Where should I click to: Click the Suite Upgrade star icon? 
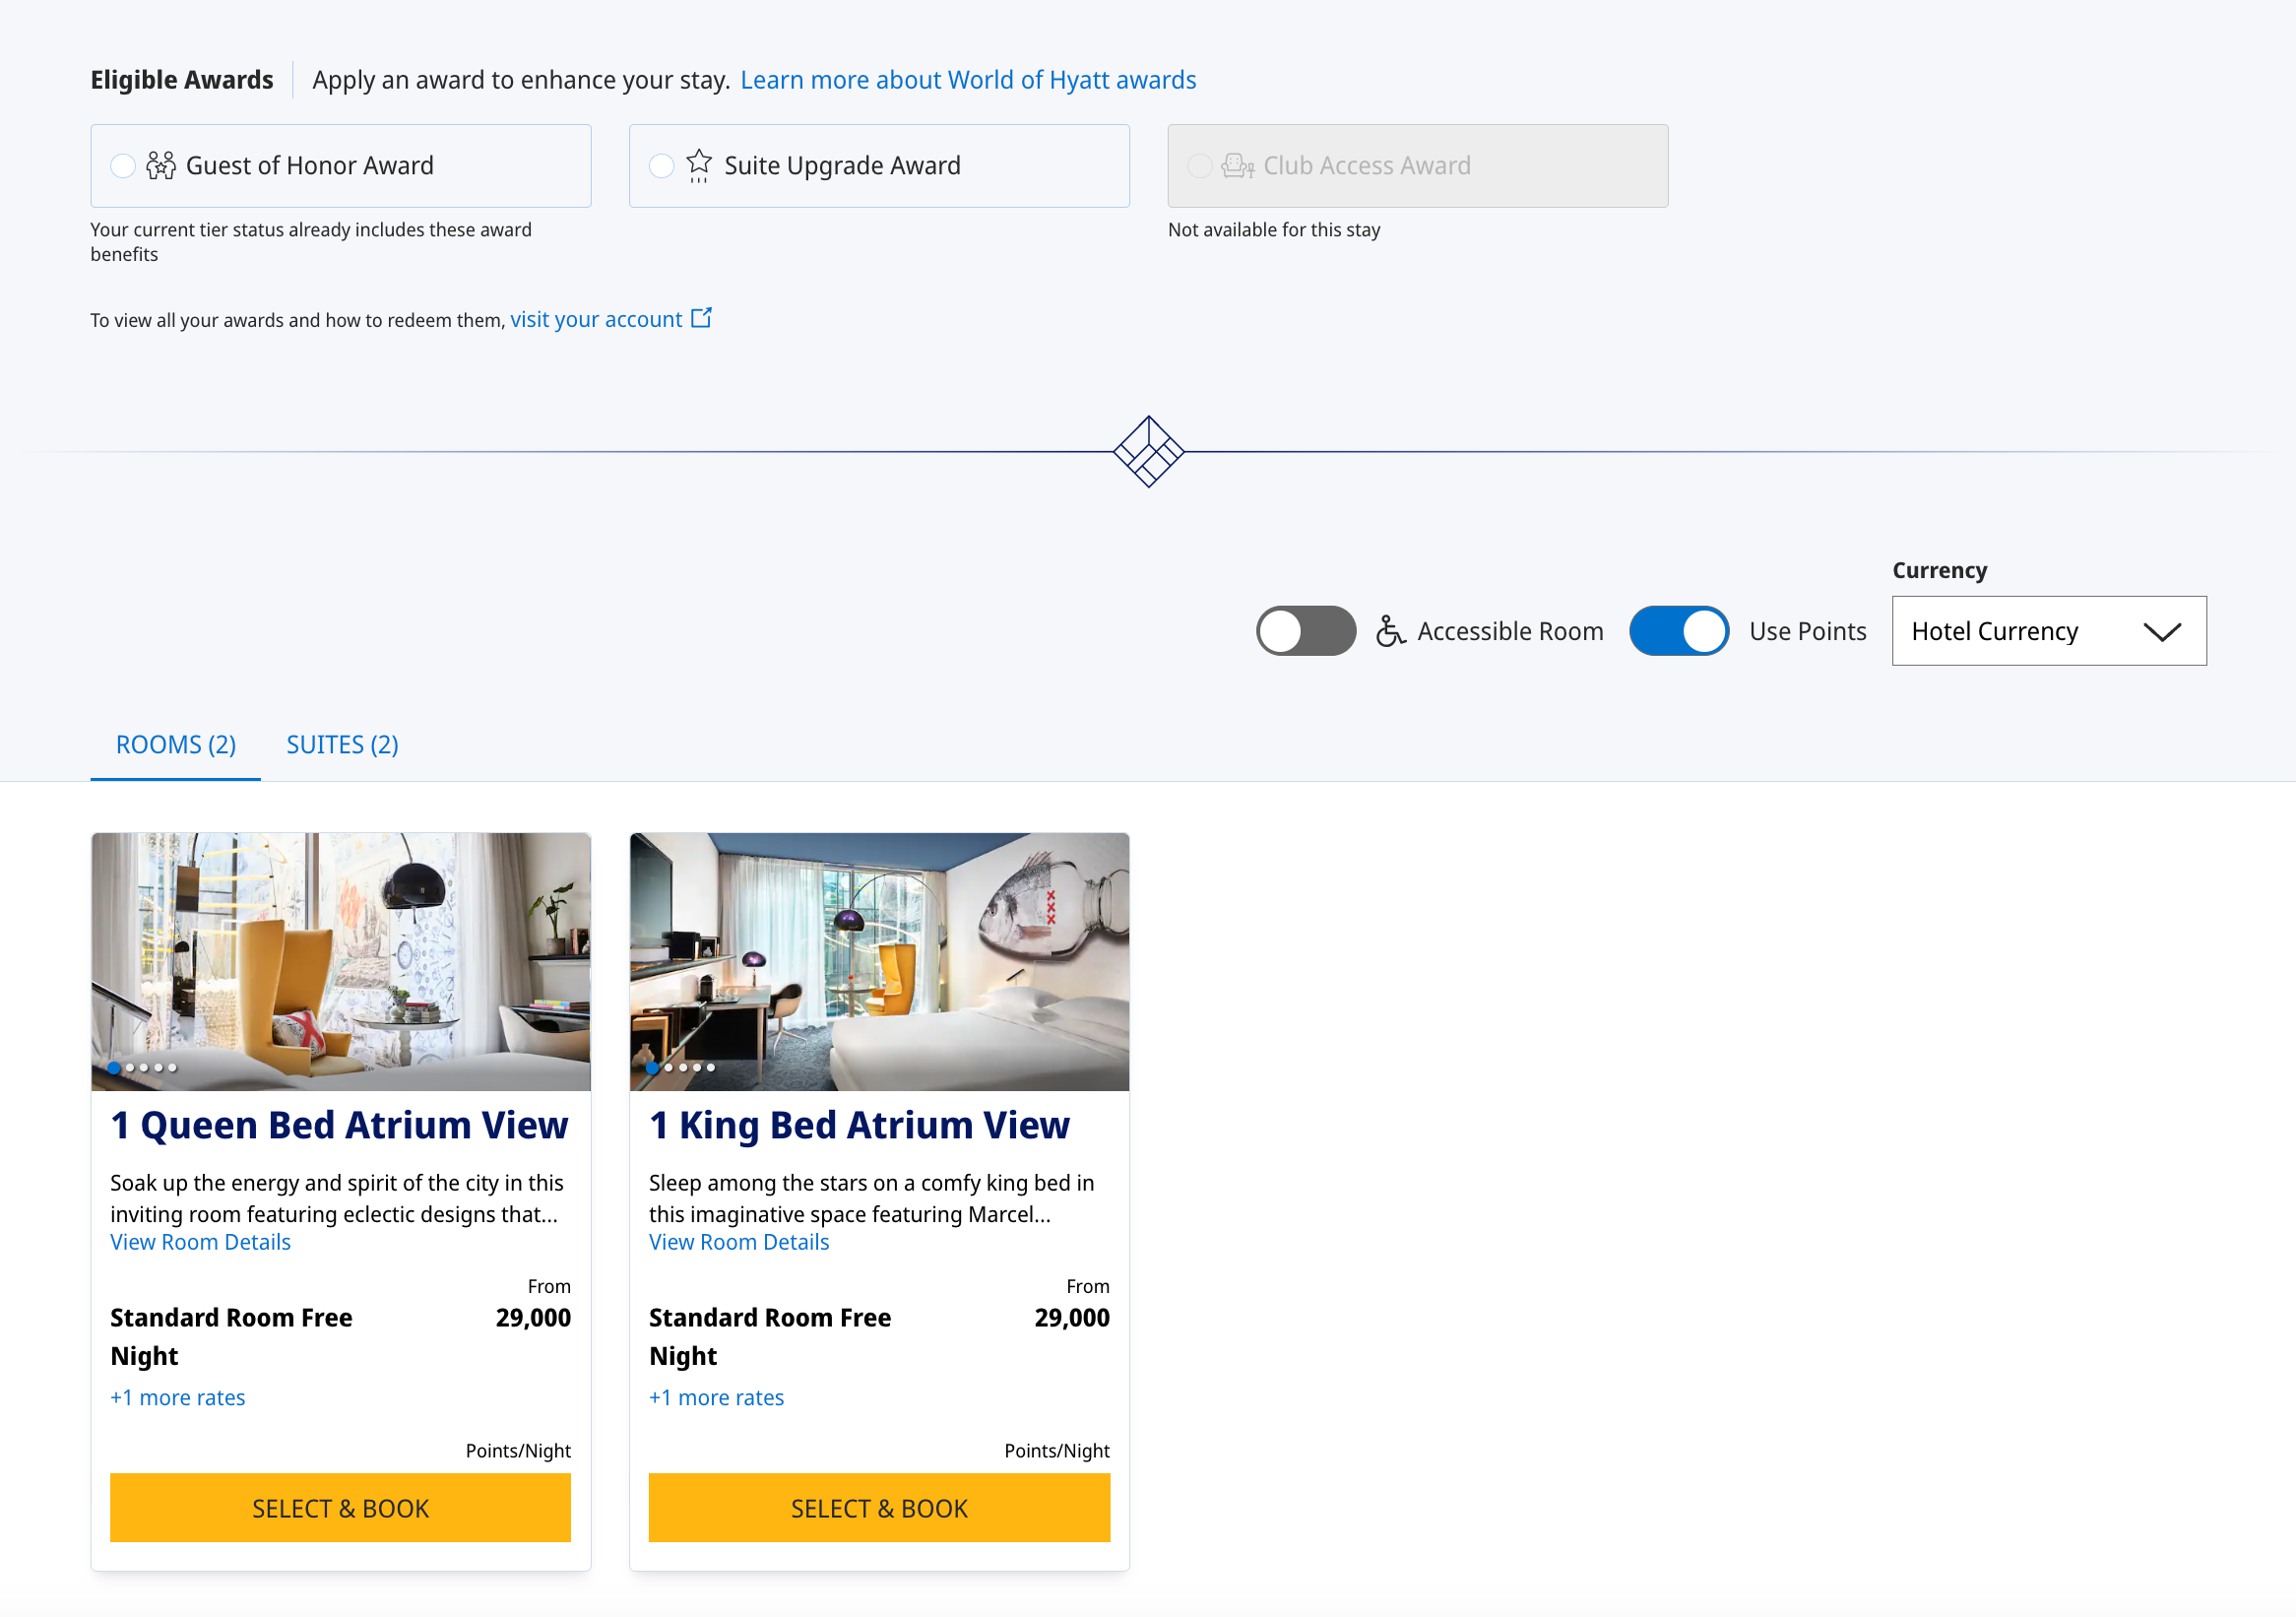(x=699, y=164)
